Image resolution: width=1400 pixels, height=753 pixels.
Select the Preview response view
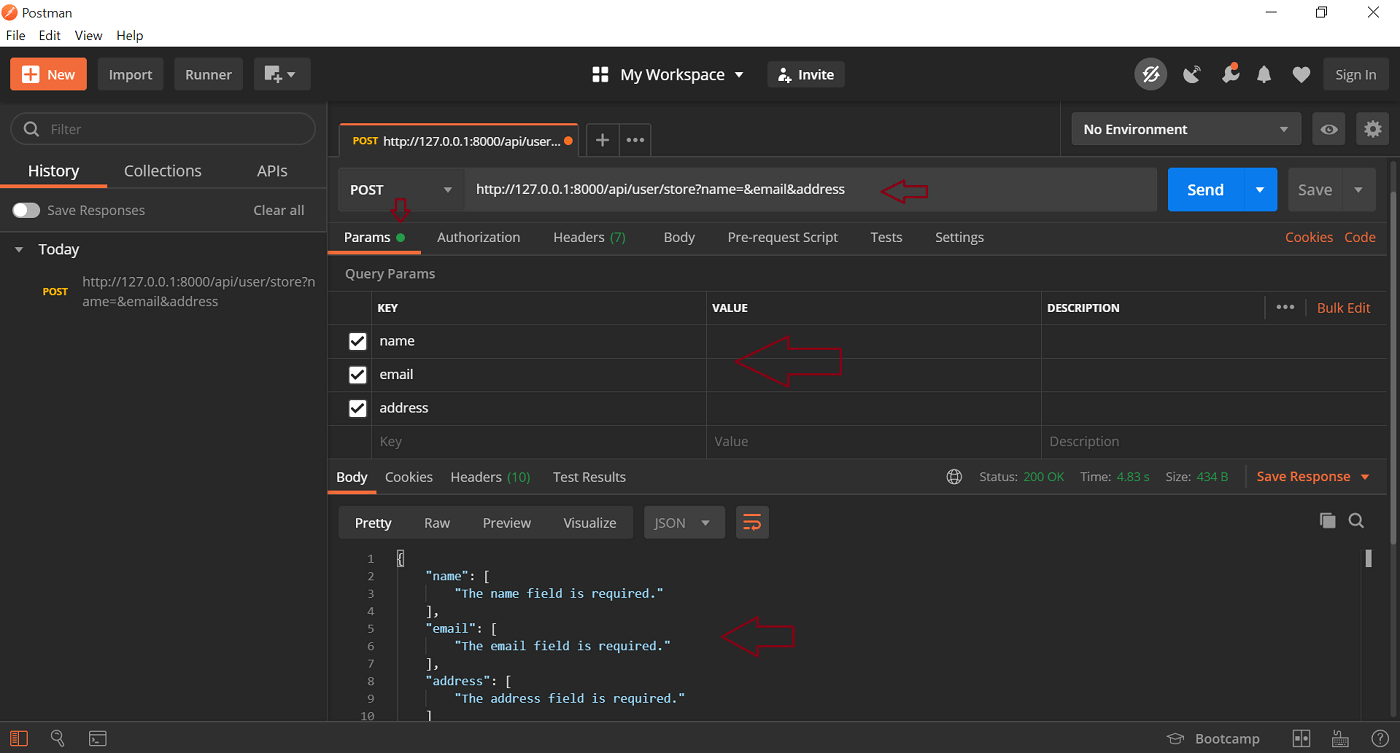tap(507, 523)
